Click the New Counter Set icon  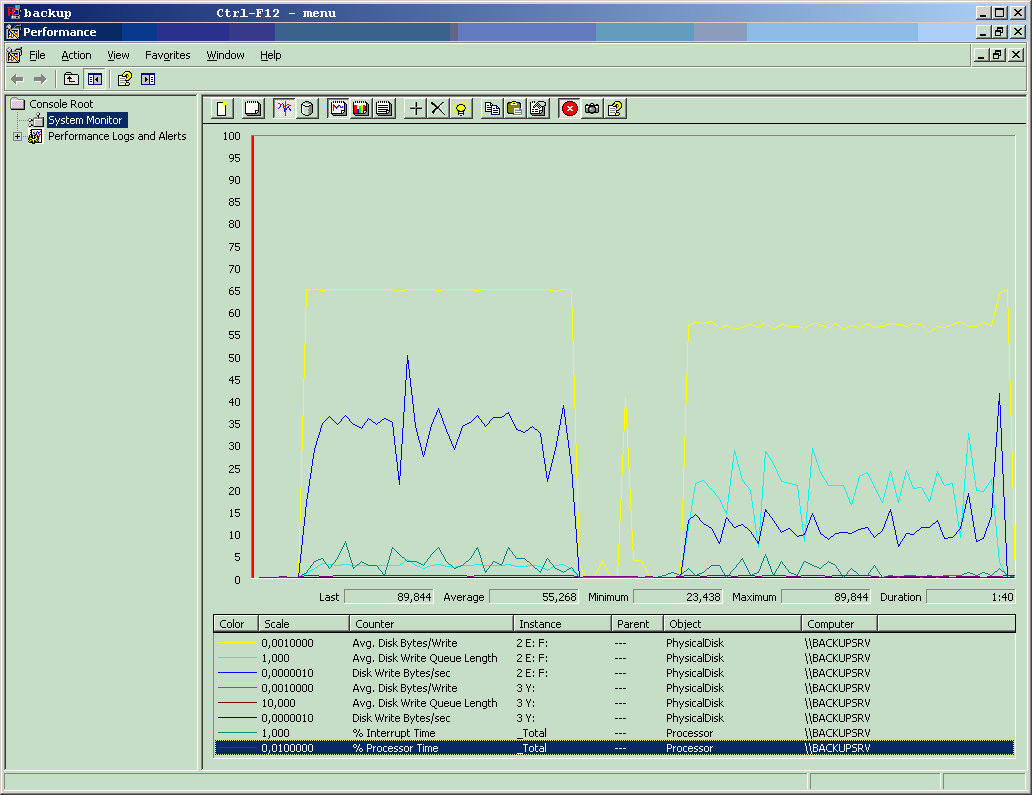222,108
